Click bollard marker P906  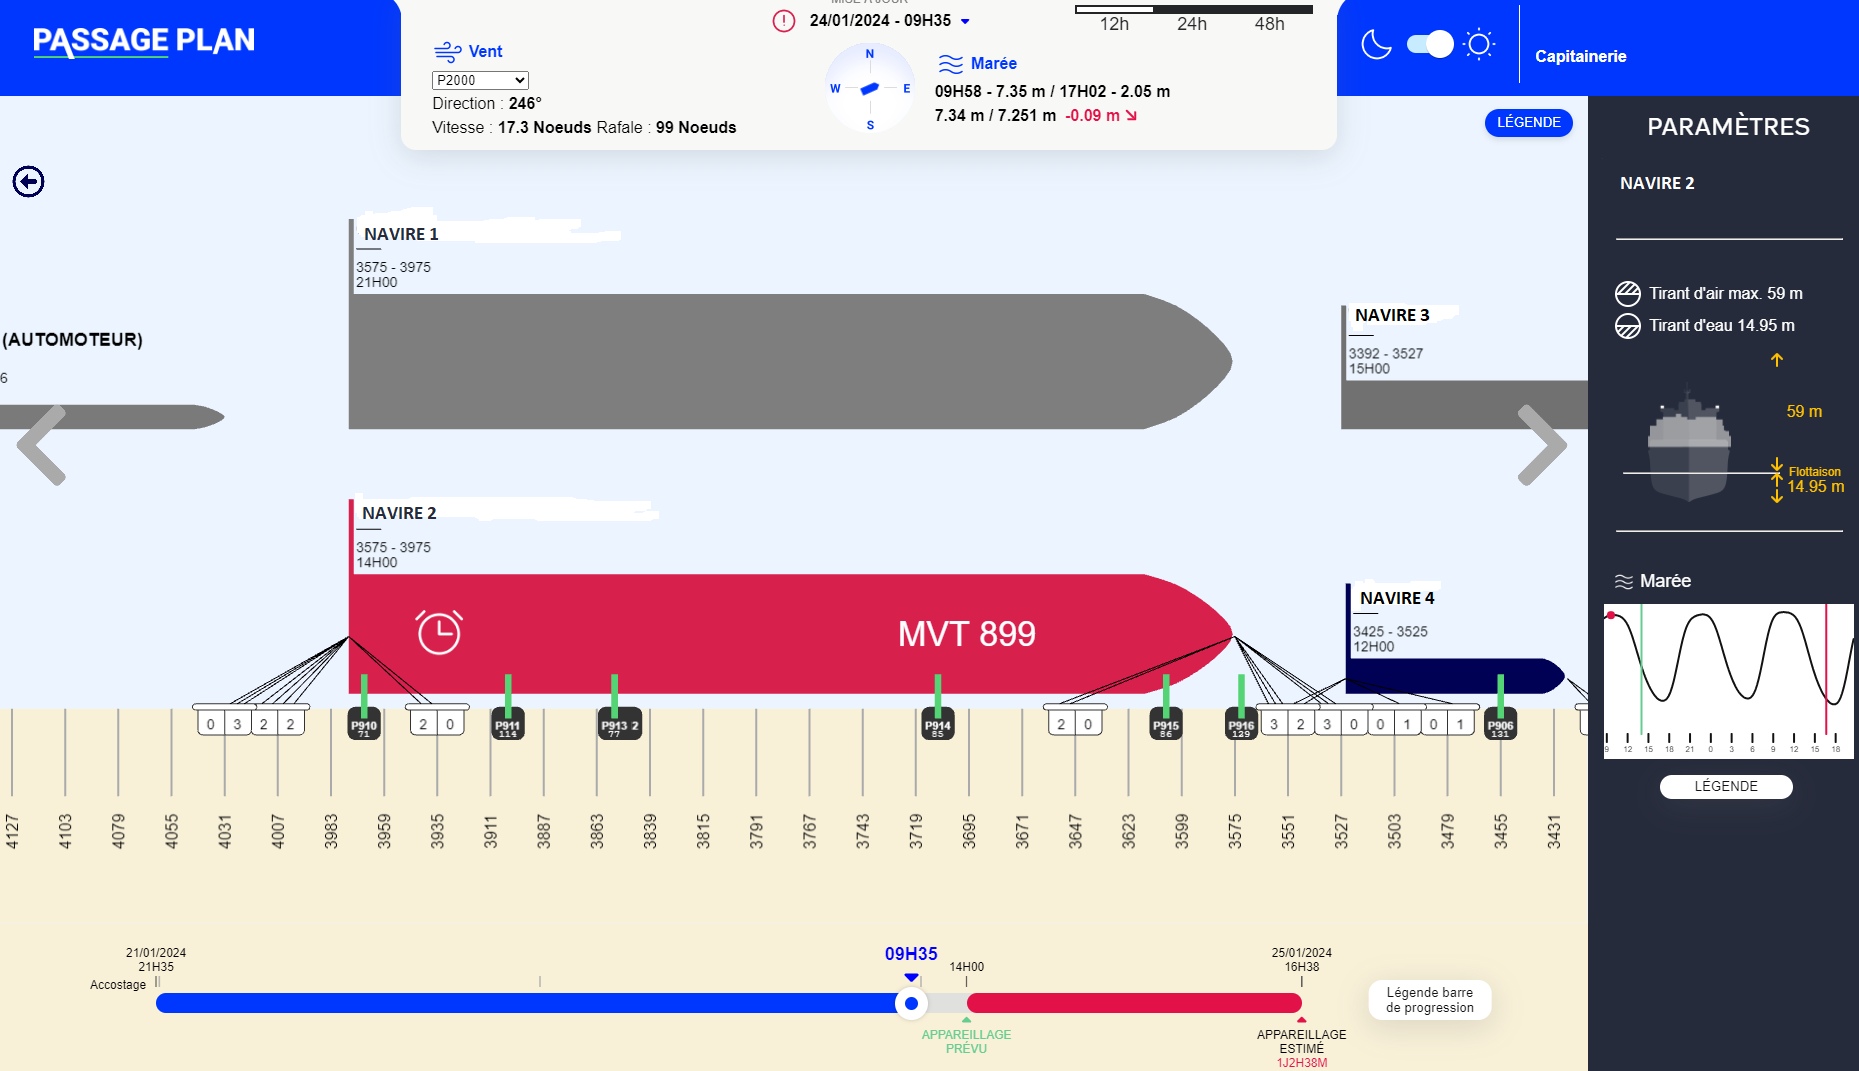tap(1500, 724)
